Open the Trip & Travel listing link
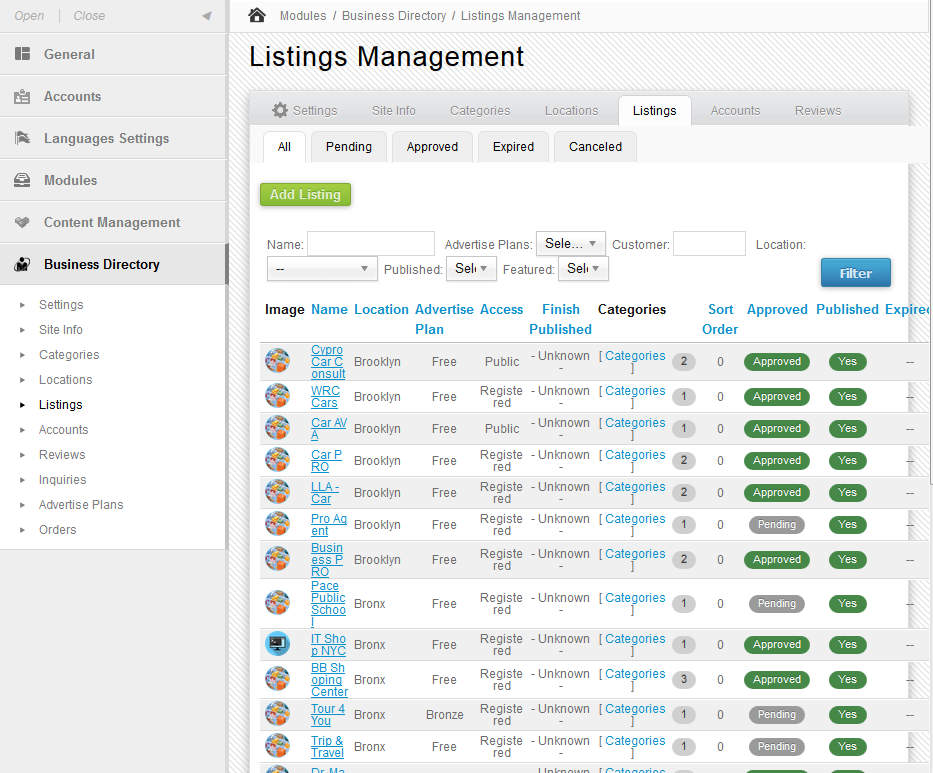This screenshot has height=773, width=933. [x=327, y=746]
